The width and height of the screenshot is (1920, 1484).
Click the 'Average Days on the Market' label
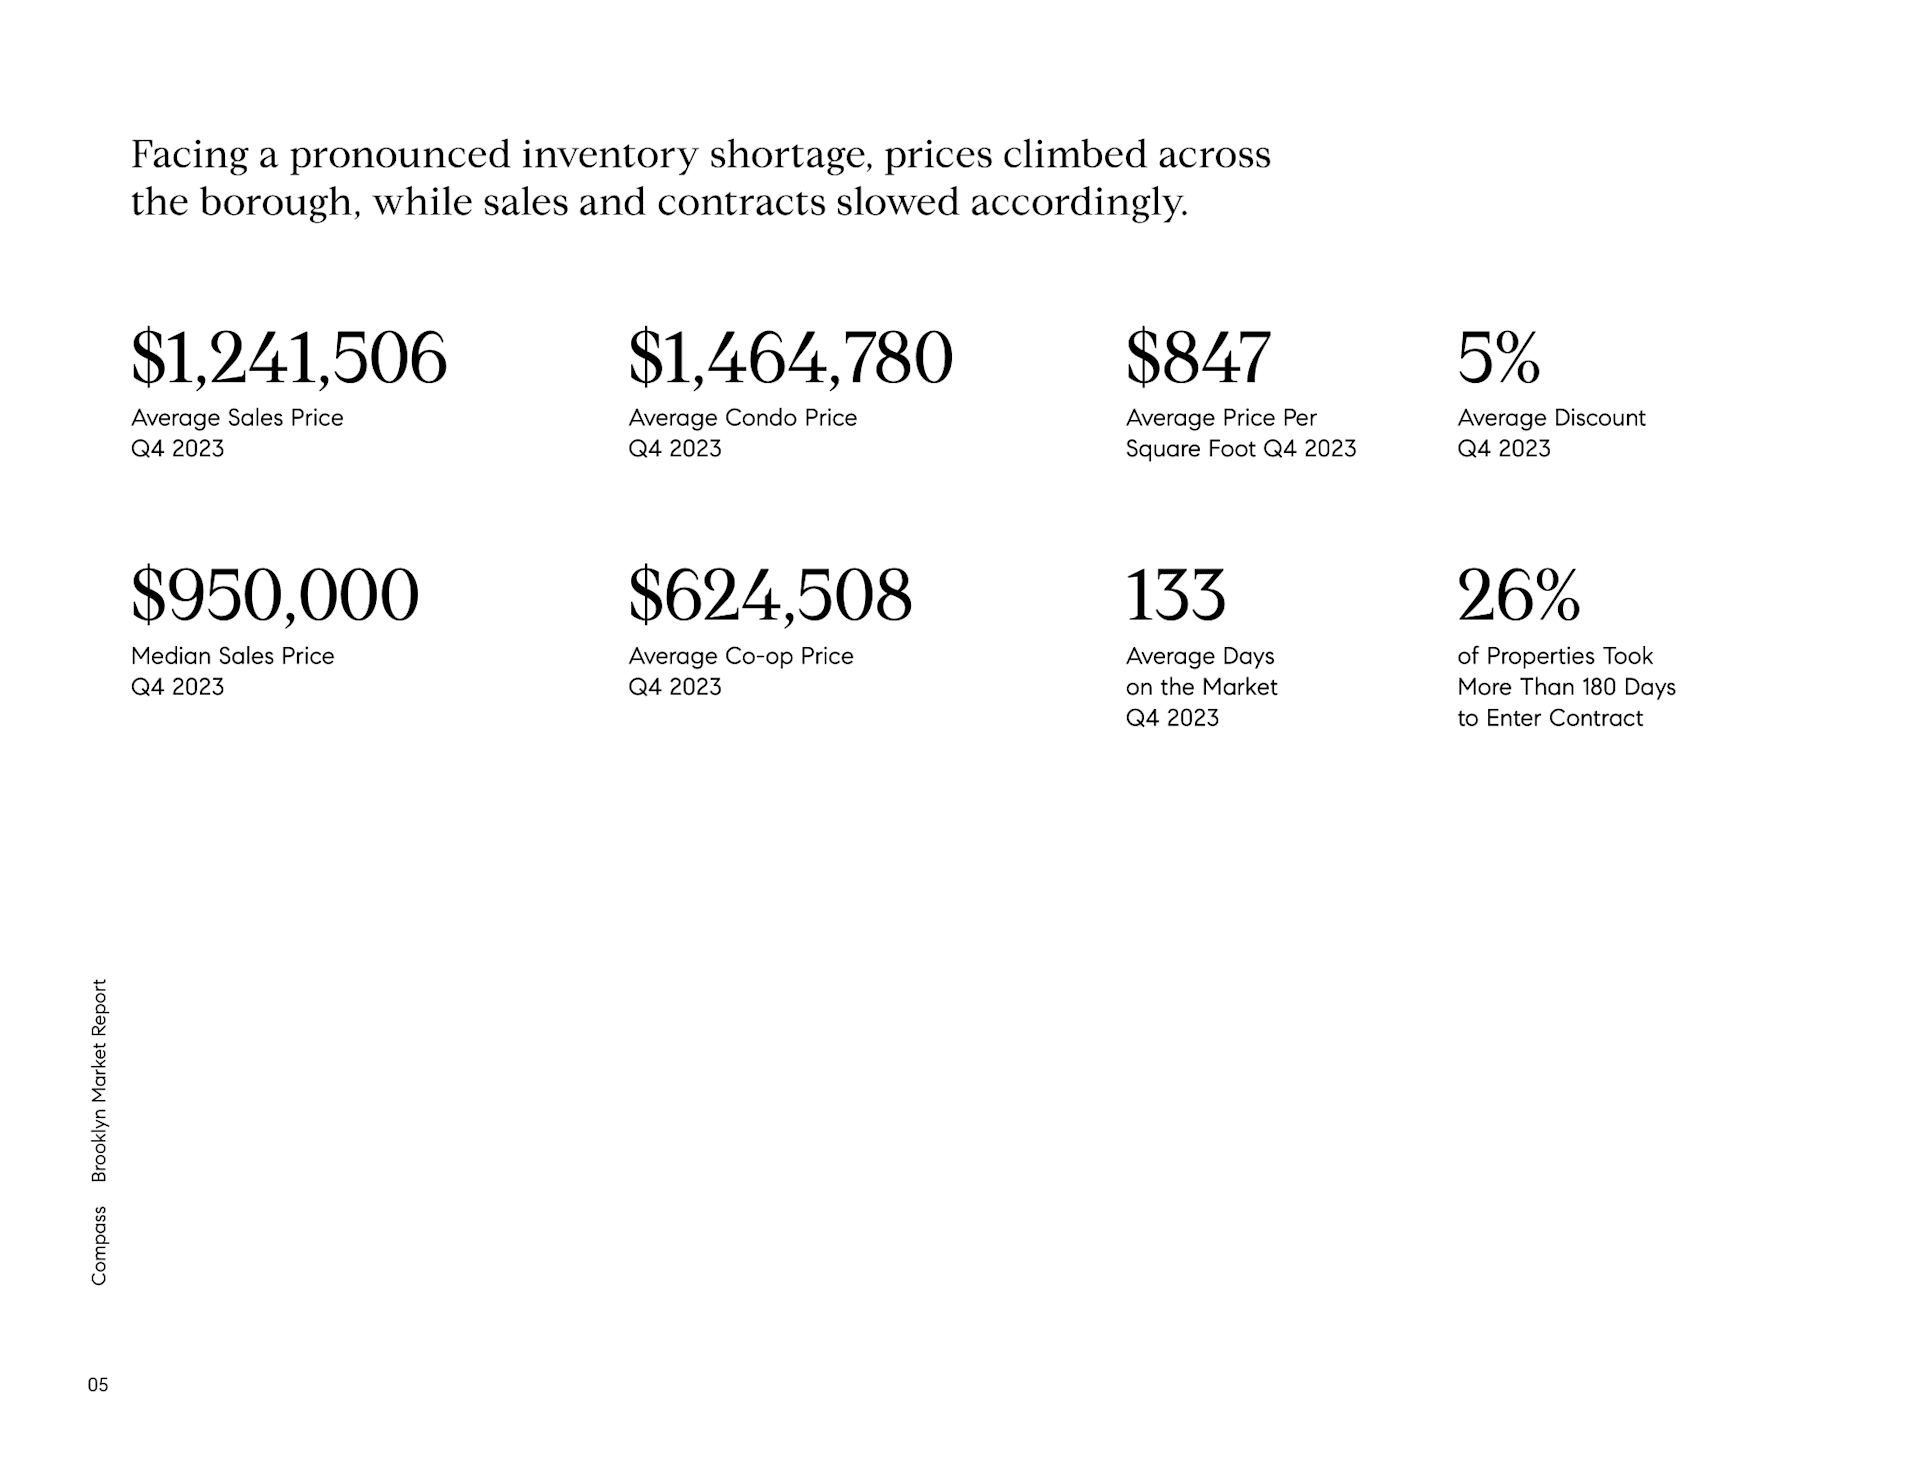(x=1201, y=687)
